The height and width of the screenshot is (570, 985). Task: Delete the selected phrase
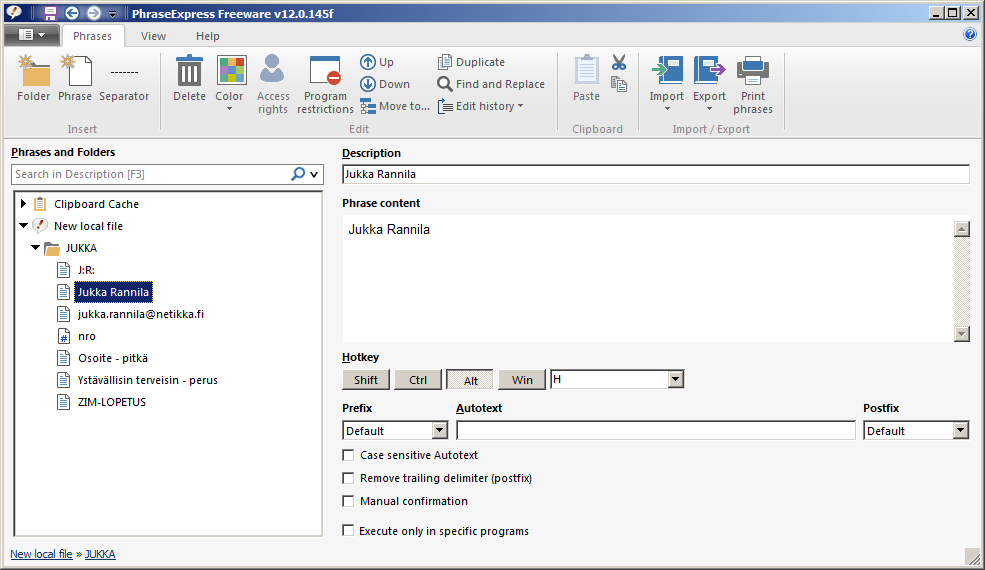point(189,79)
